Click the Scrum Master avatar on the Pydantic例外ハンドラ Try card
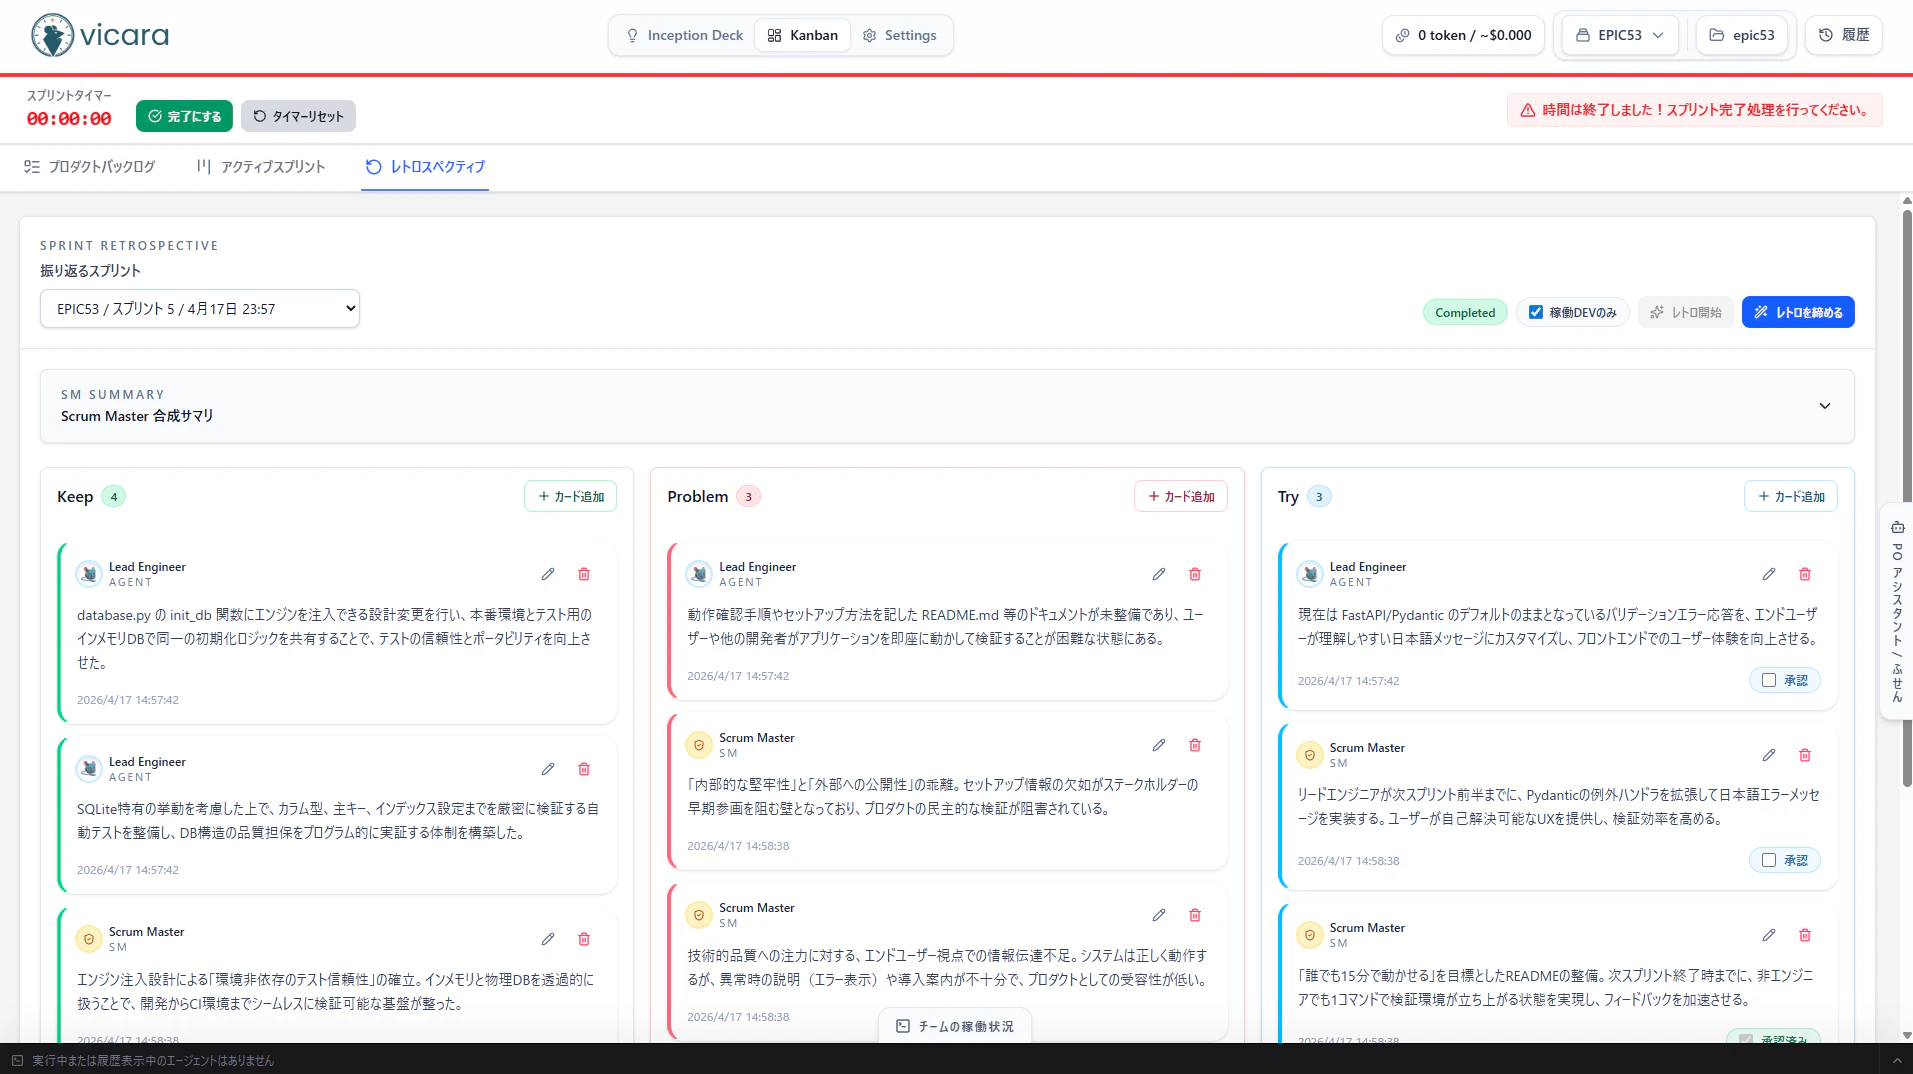 pos(1310,755)
